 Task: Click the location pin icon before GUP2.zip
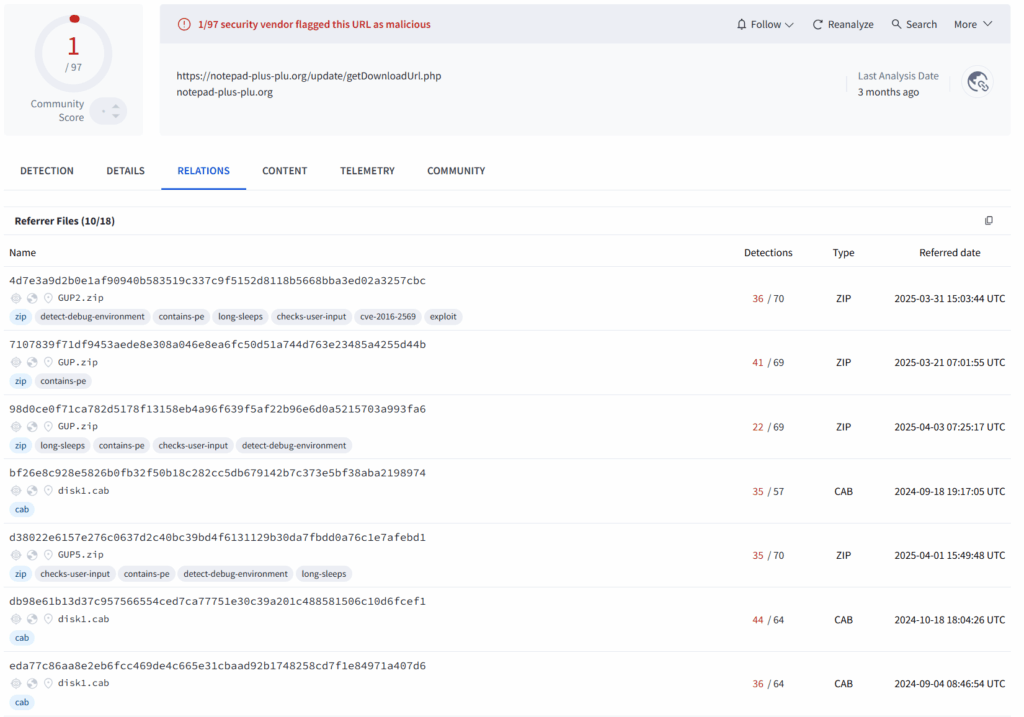(x=48, y=298)
